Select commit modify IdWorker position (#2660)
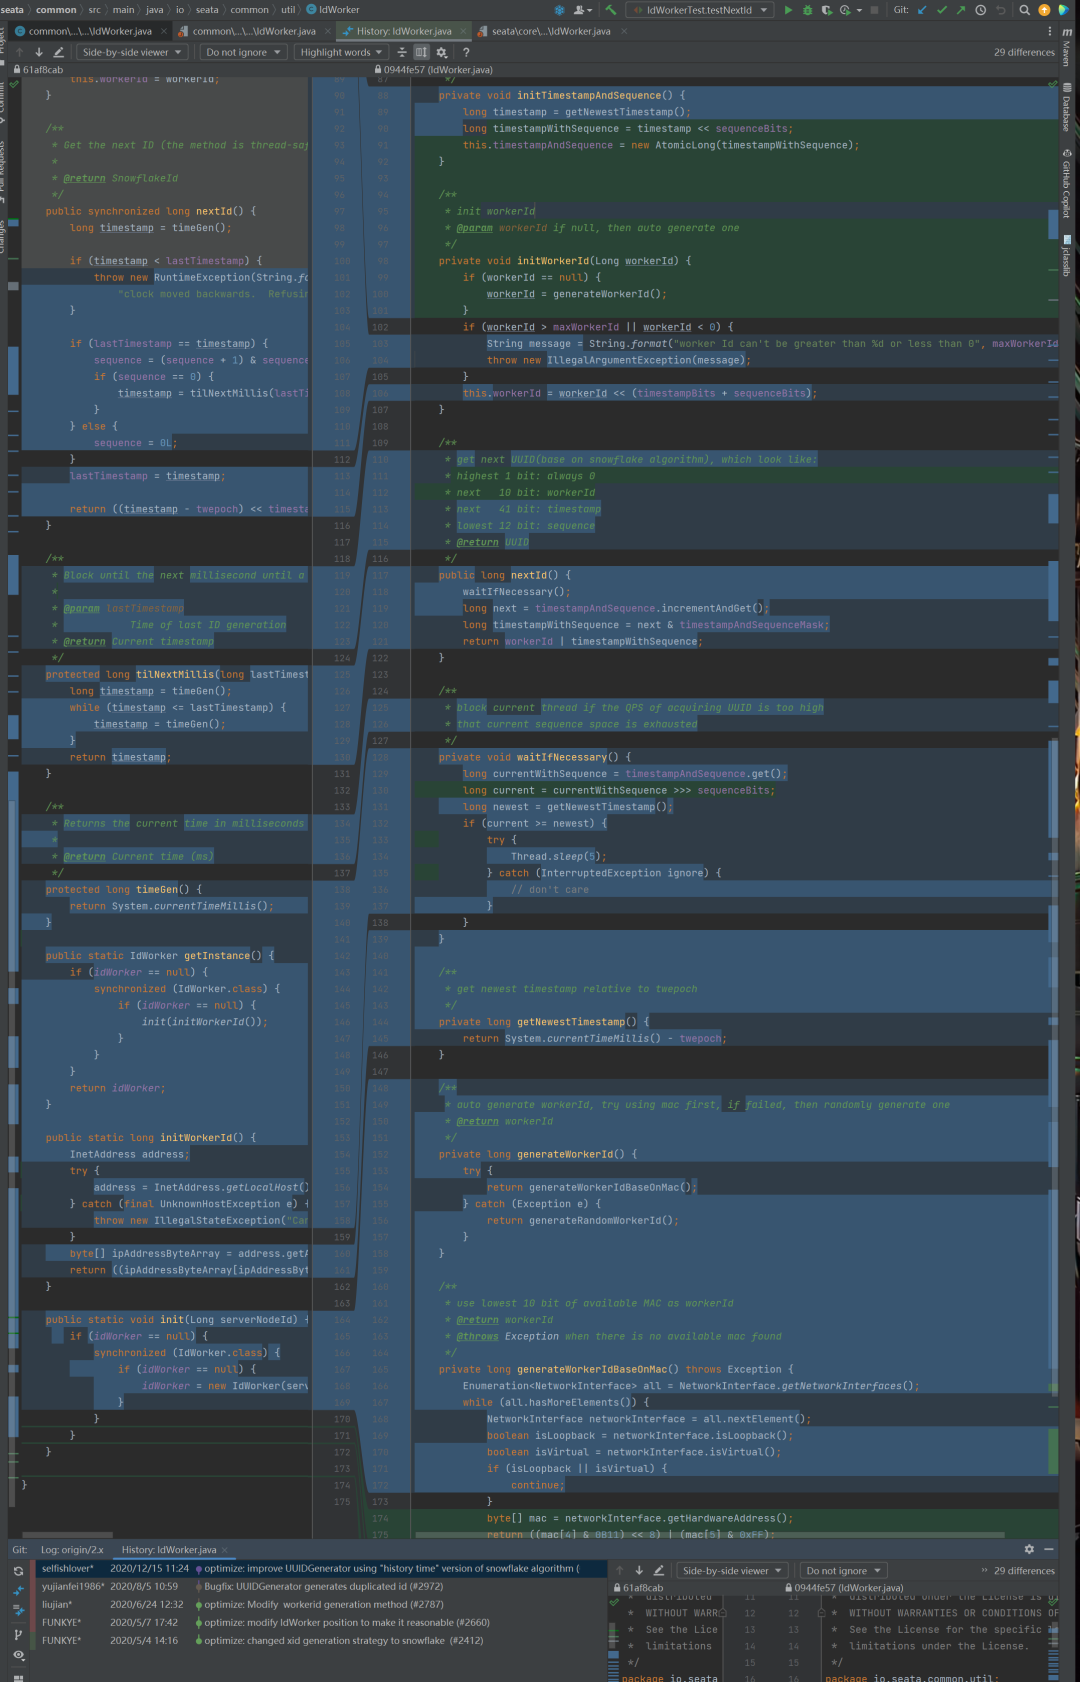This screenshot has width=1080, height=1682. 322,1622
